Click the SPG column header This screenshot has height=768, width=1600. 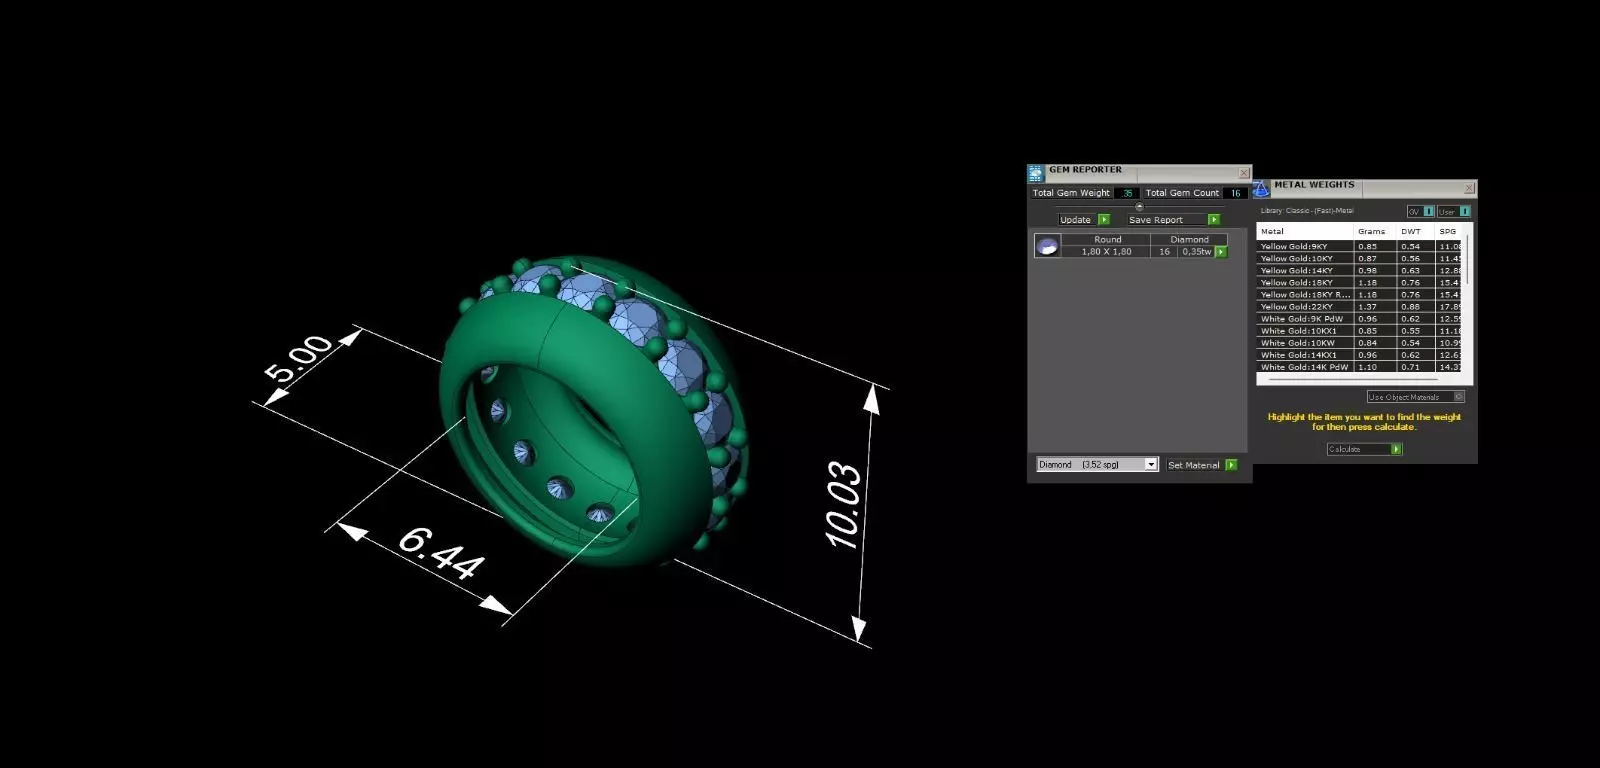[x=1449, y=231]
